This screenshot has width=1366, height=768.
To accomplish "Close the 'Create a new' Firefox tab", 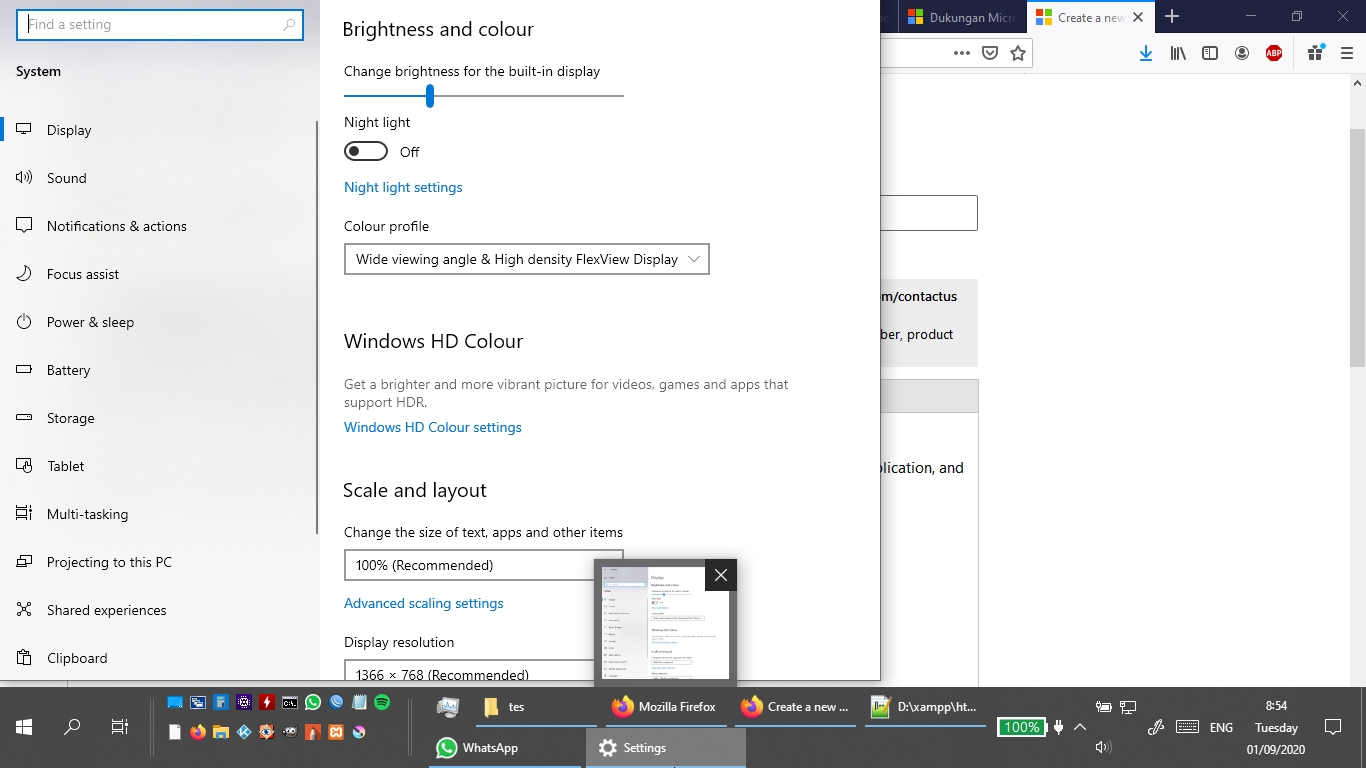I will pyautogui.click(x=1138, y=17).
